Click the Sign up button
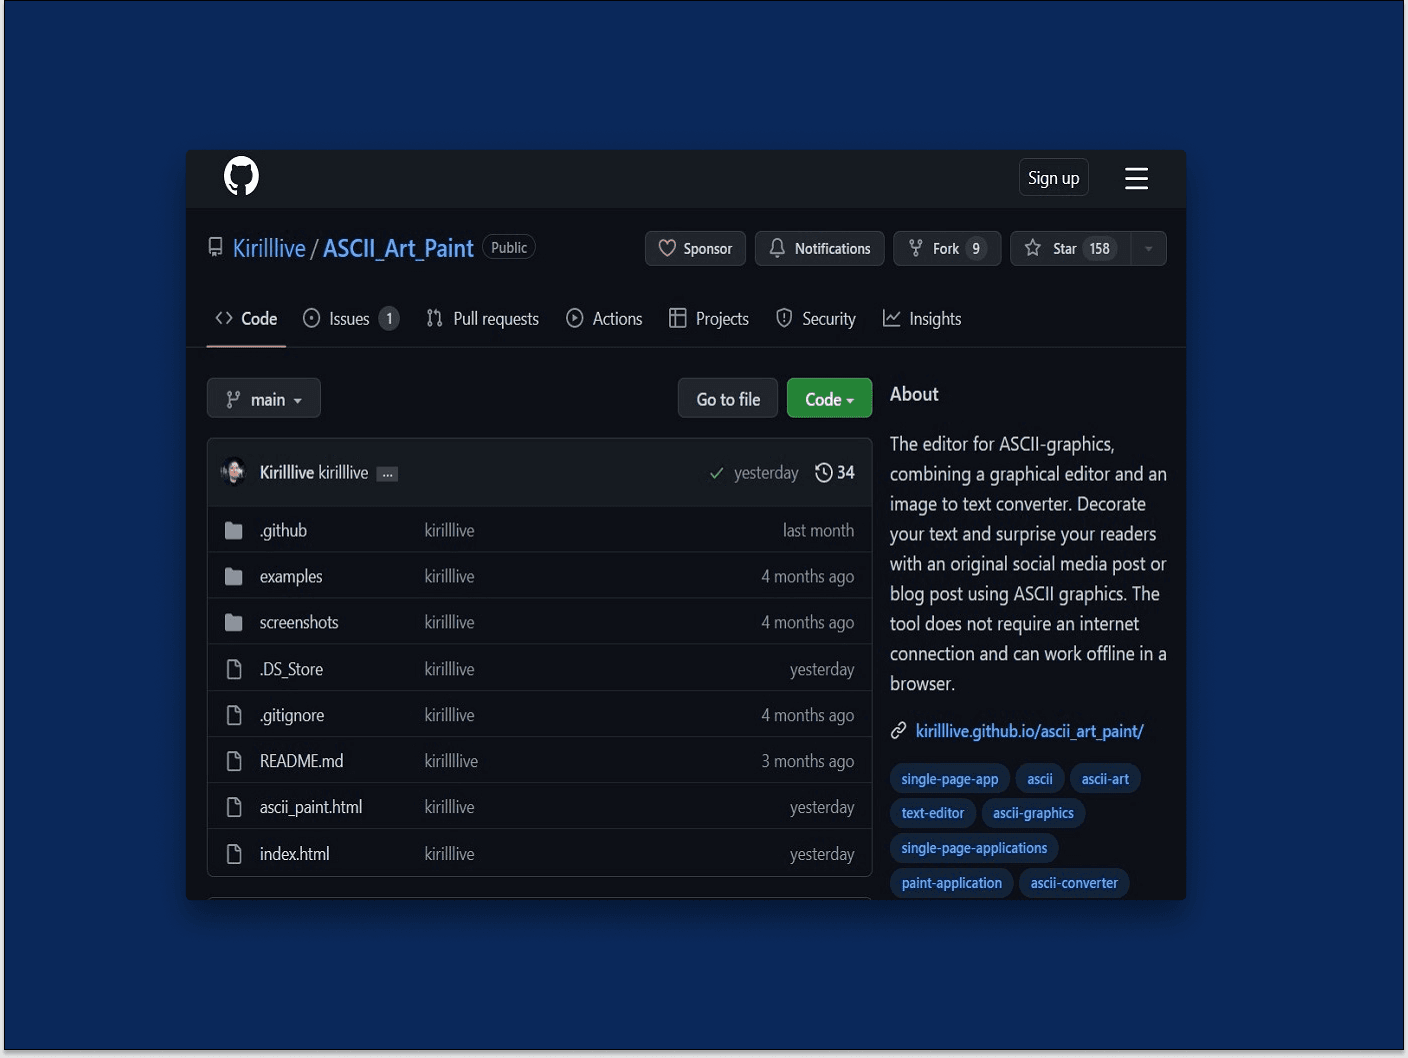 coord(1053,178)
